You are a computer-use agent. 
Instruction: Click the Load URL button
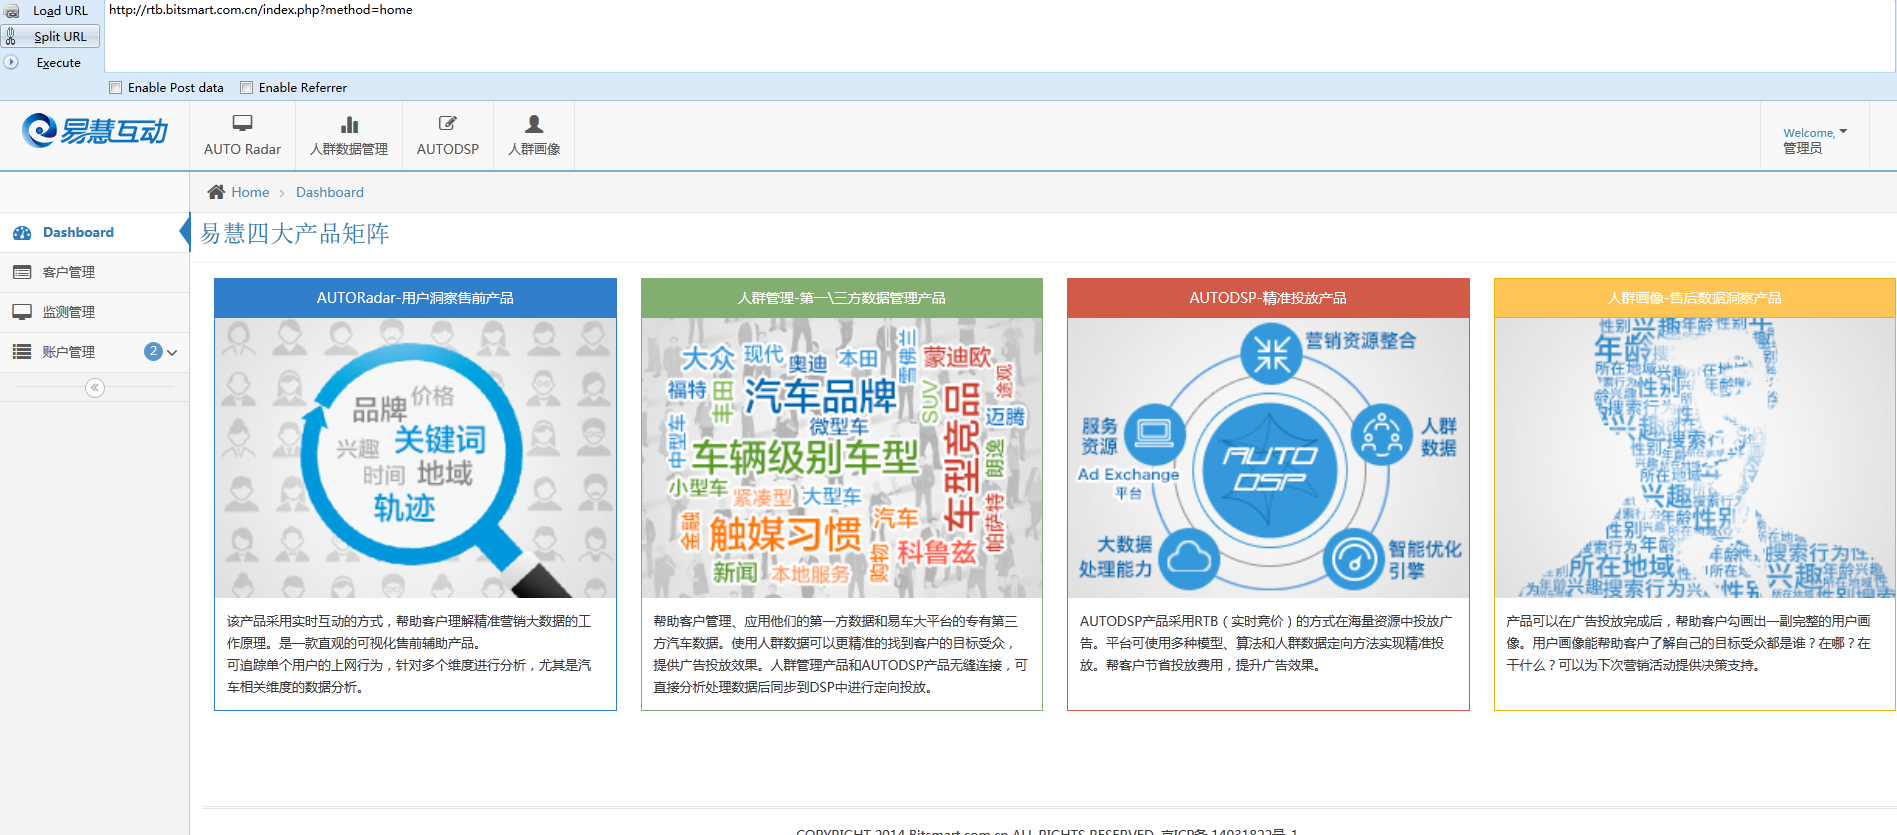50,11
